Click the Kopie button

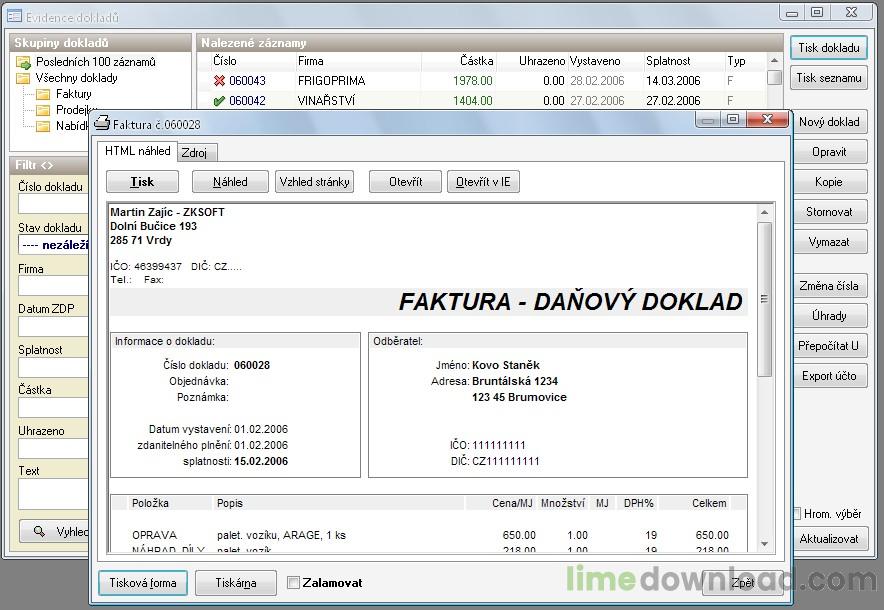click(829, 182)
